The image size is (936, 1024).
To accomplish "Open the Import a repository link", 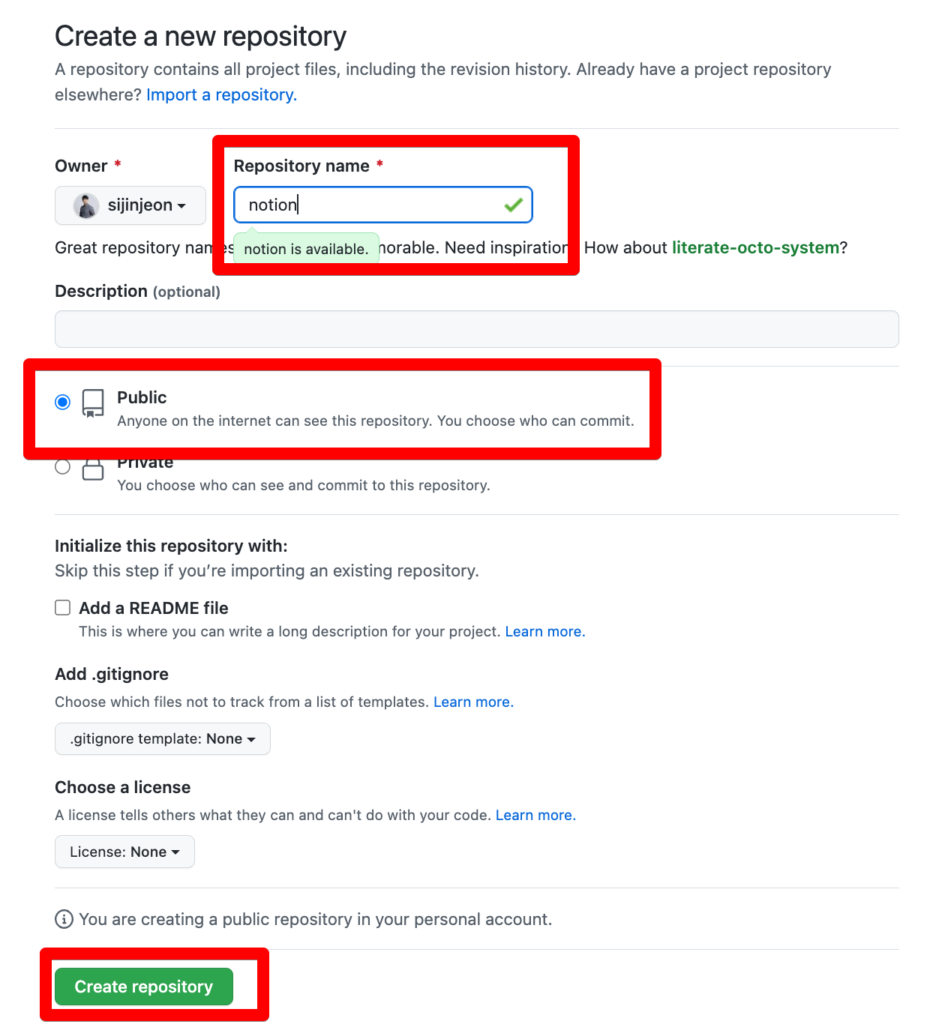I will 220,94.
